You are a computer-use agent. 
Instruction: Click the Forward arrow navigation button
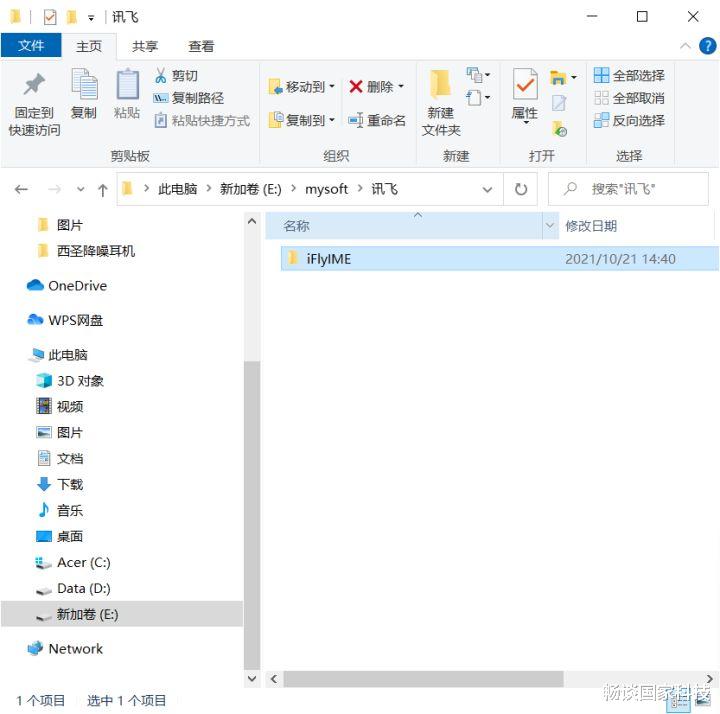click(x=54, y=189)
